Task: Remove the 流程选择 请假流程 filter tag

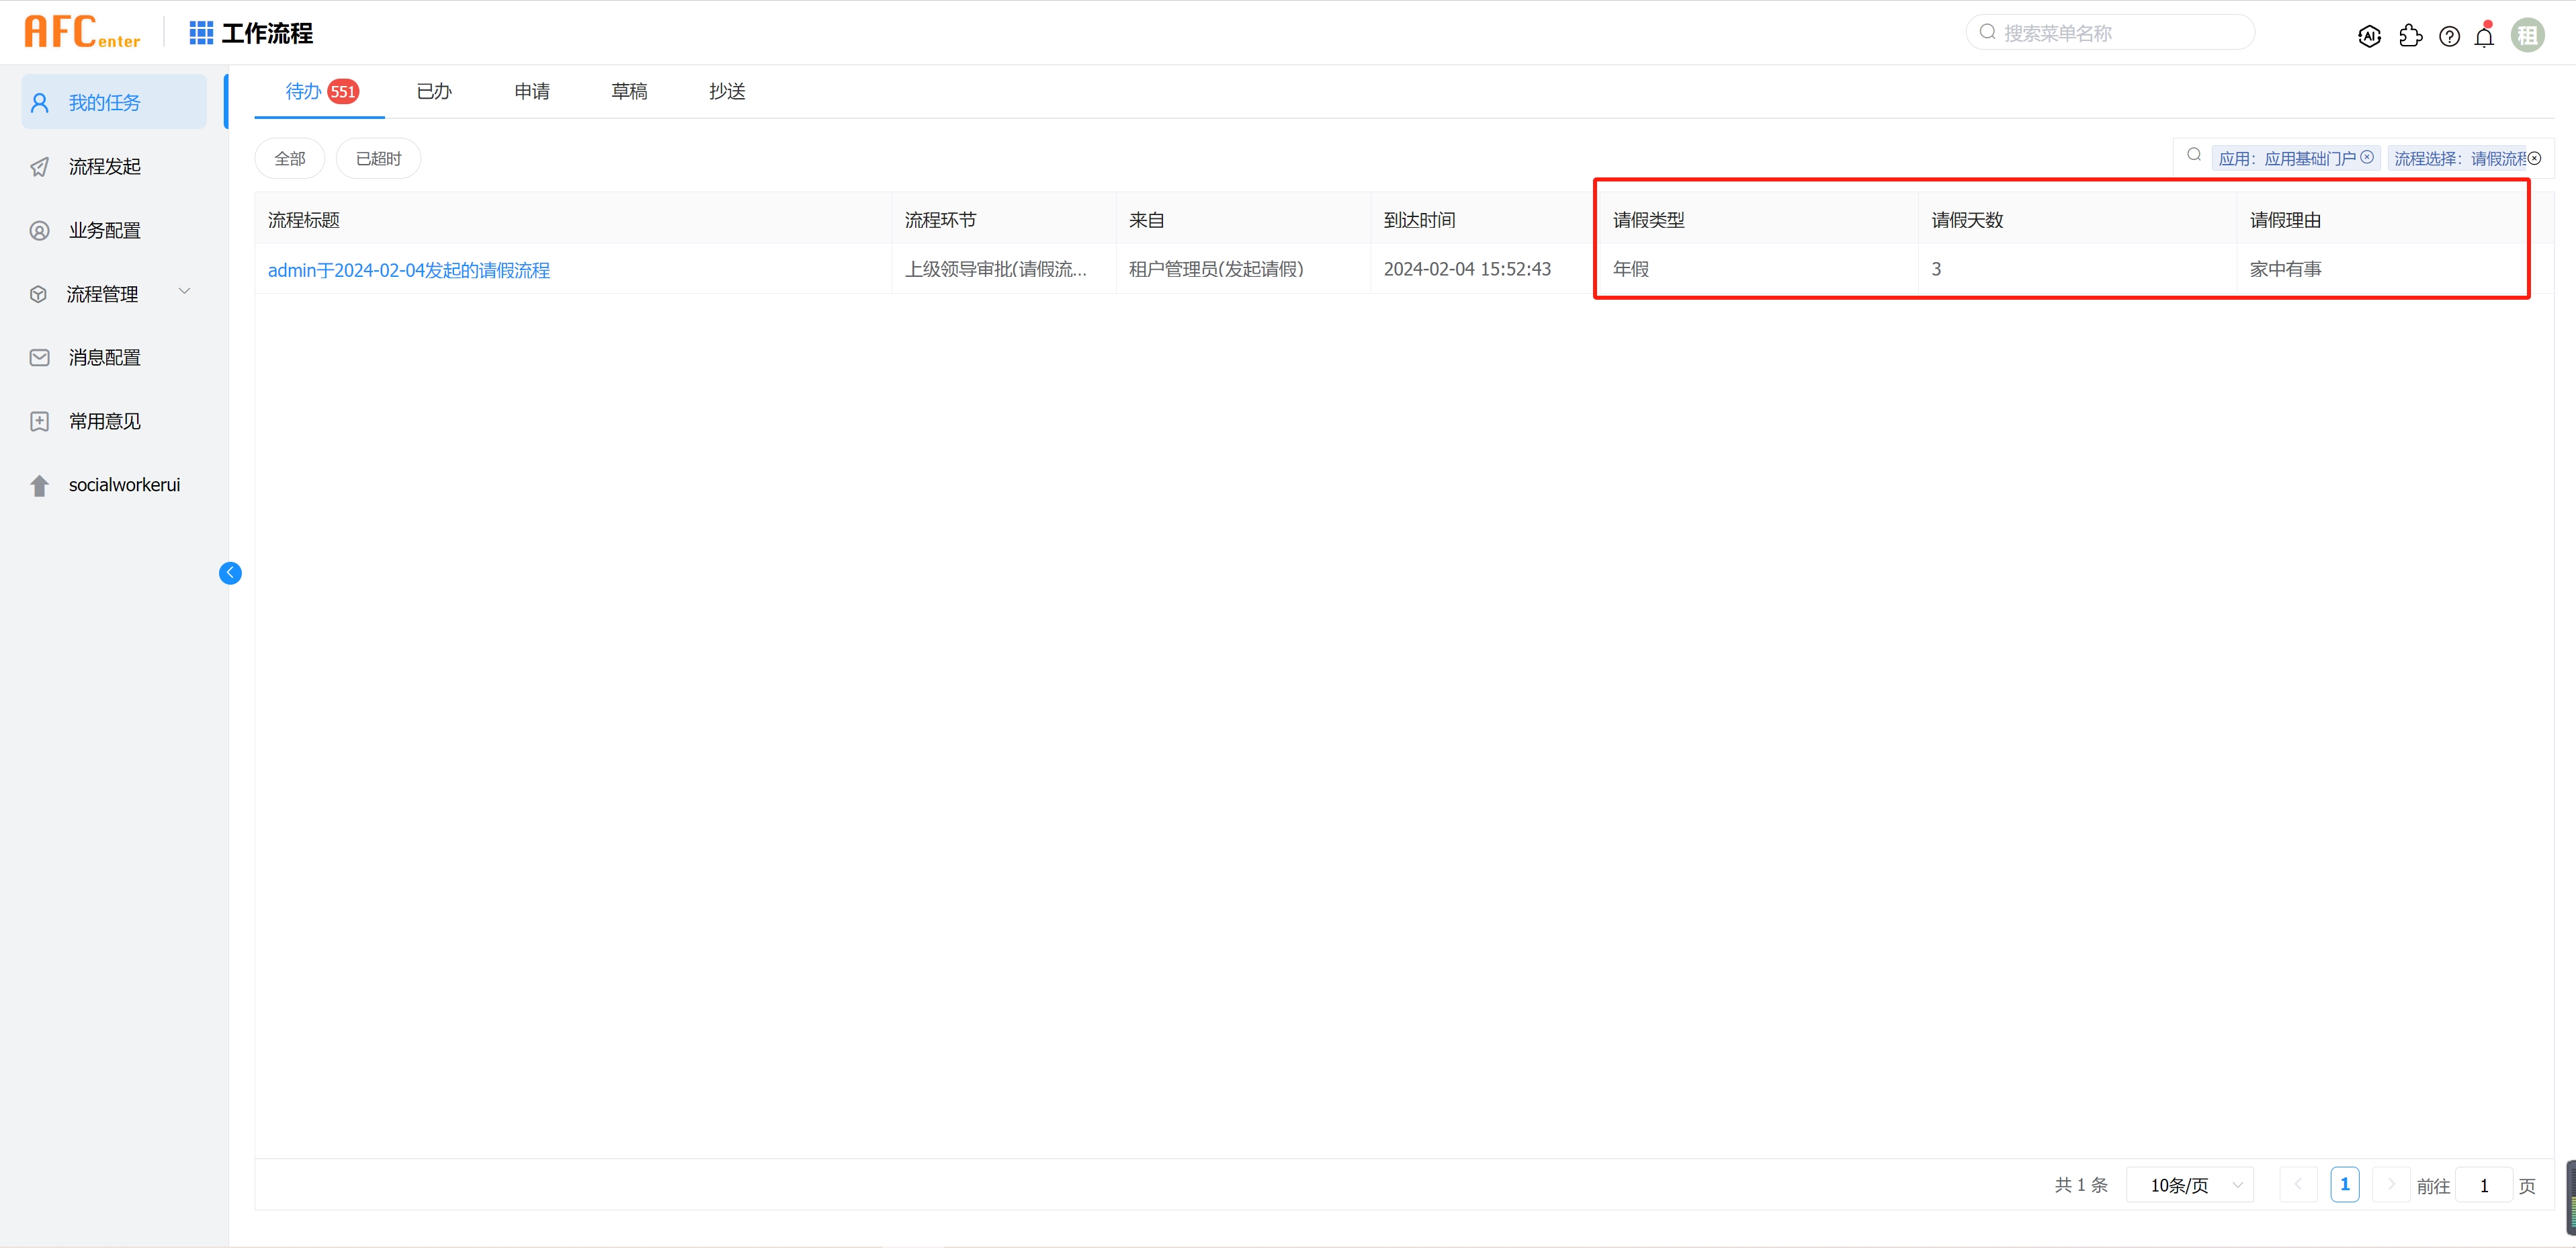Action: tap(2534, 158)
